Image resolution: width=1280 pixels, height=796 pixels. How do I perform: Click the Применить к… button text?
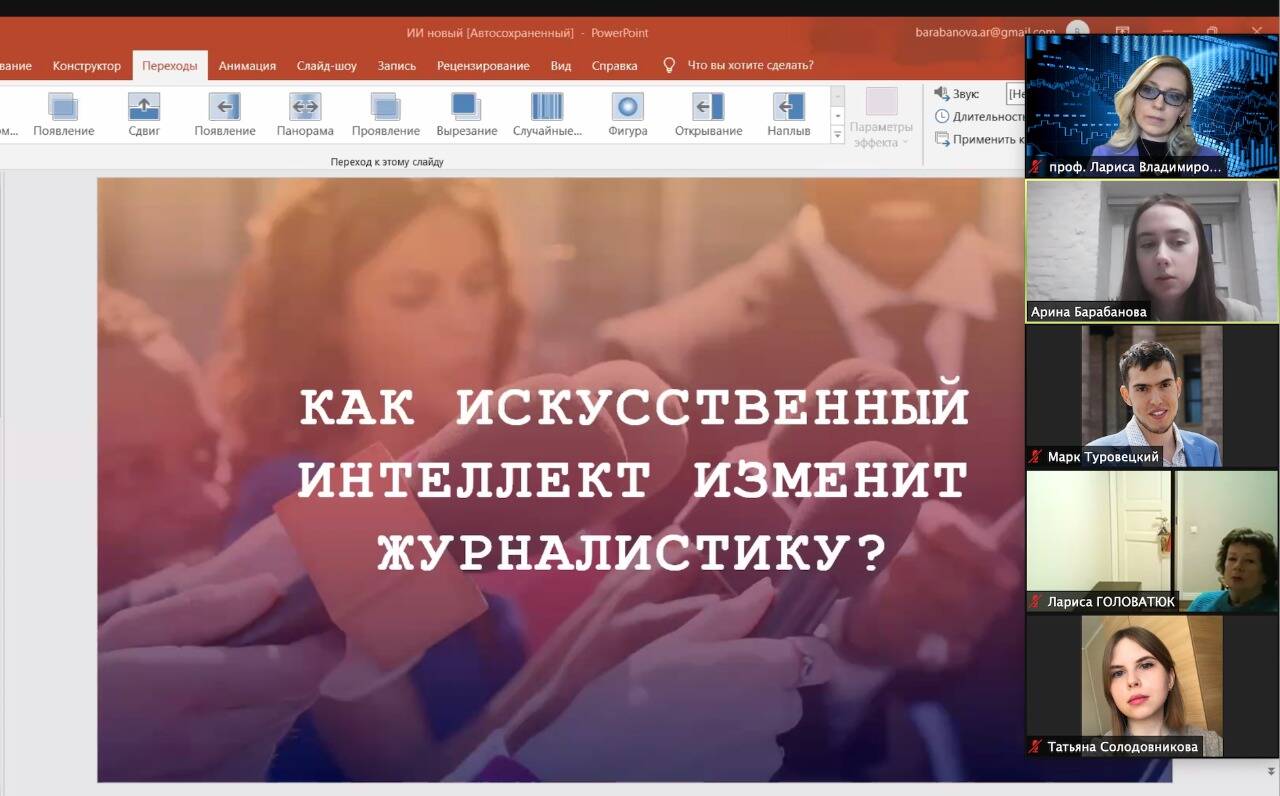click(989, 139)
